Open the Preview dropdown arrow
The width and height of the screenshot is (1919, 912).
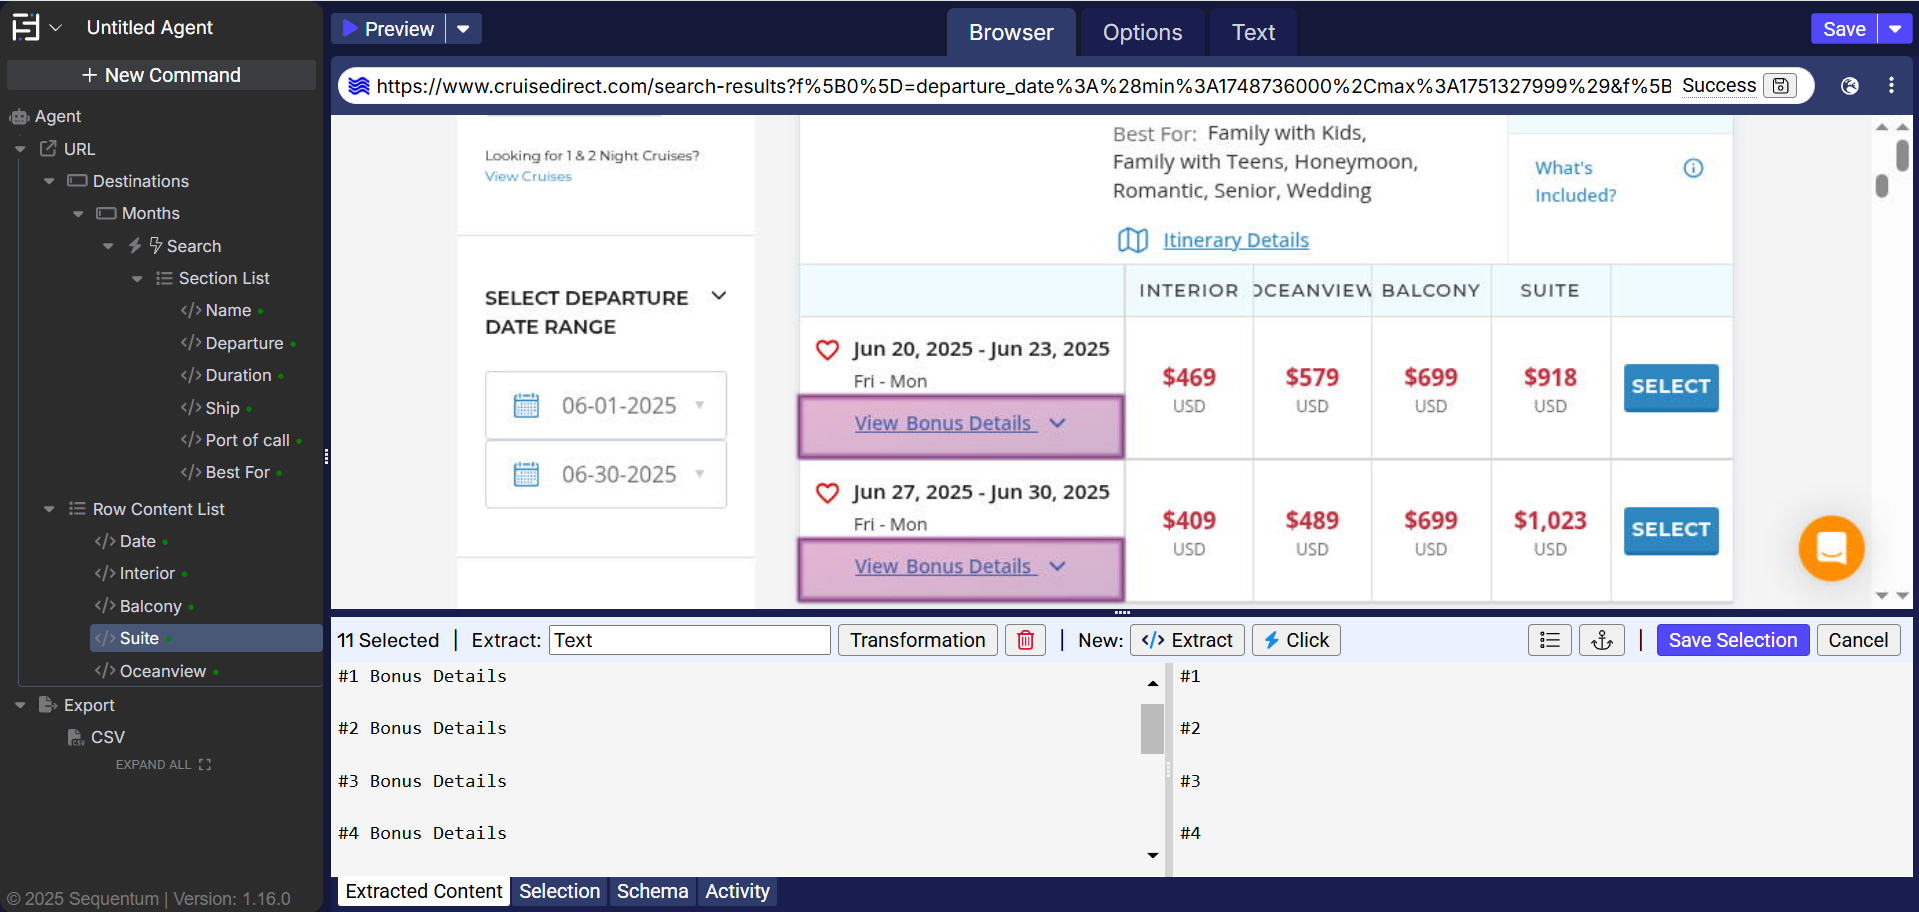(463, 29)
